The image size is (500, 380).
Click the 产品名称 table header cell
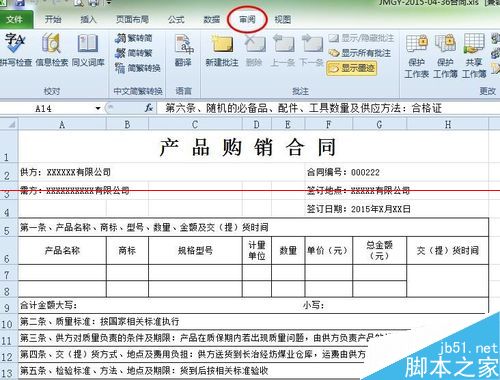62,250
